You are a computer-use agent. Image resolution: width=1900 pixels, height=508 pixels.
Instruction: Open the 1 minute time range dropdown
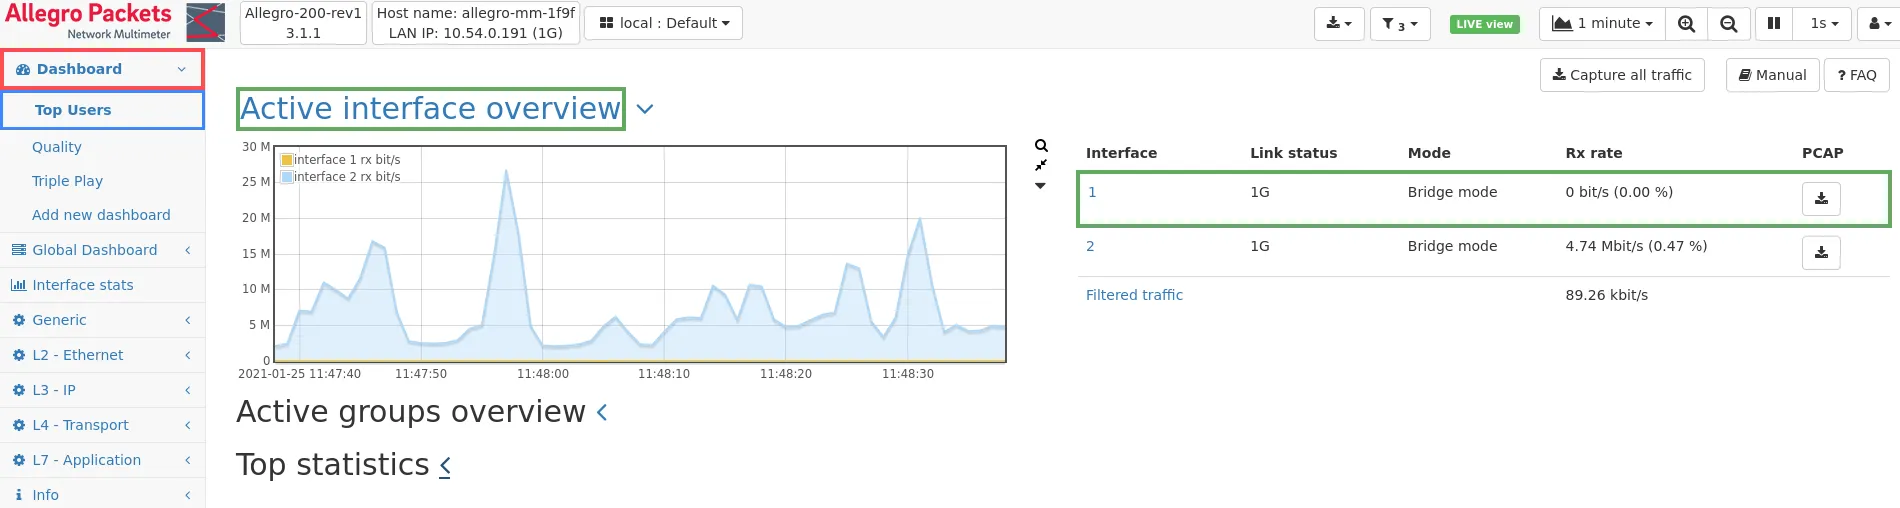point(1602,24)
